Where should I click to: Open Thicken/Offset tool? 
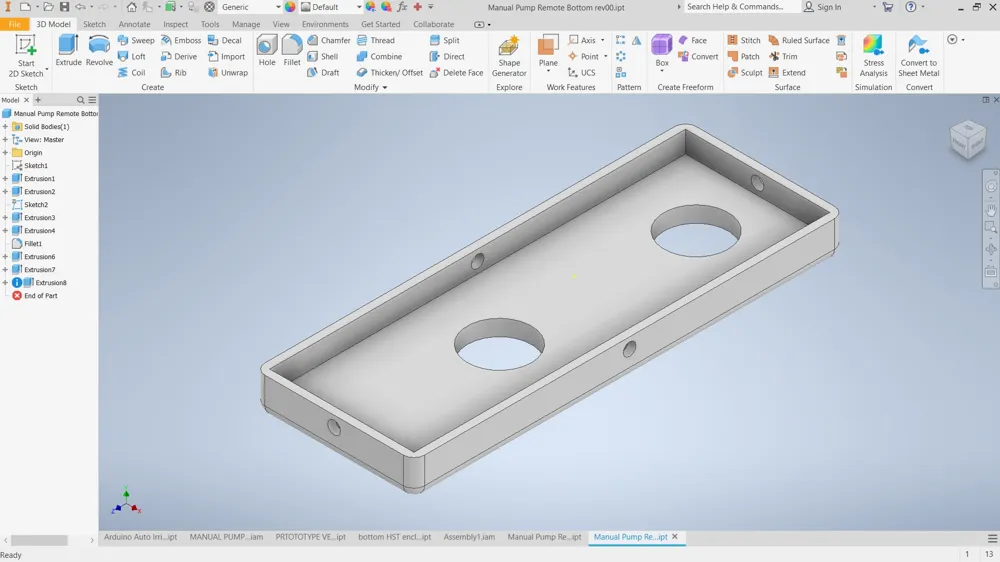[390, 73]
